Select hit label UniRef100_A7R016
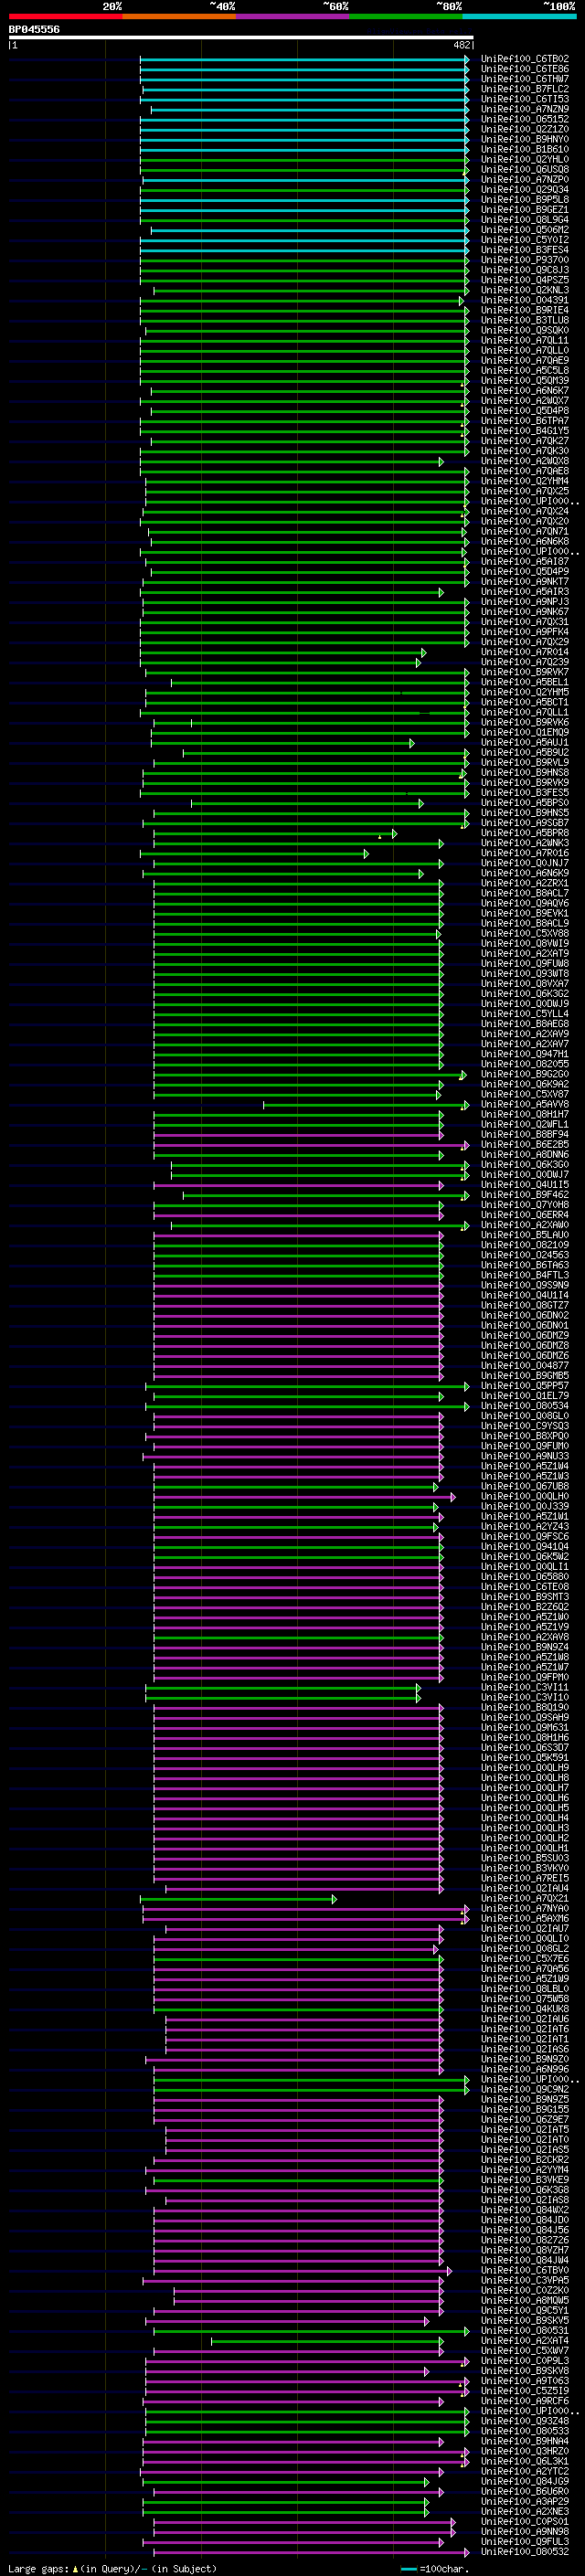Image resolution: width=585 pixels, height=2576 pixels. pyautogui.click(x=525, y=853)
